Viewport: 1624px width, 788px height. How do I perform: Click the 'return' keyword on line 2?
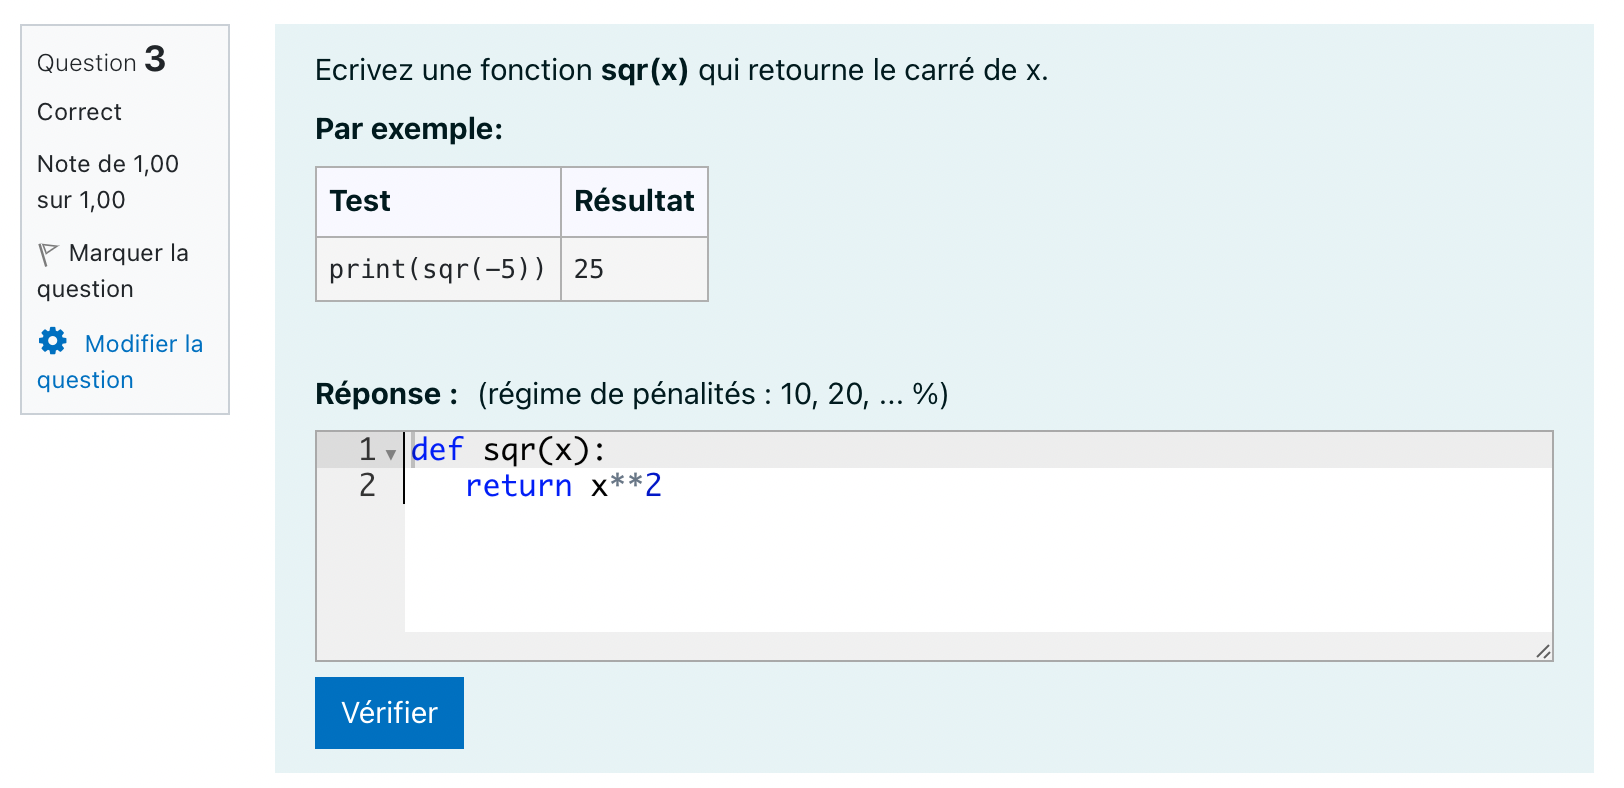coord(518,485)
